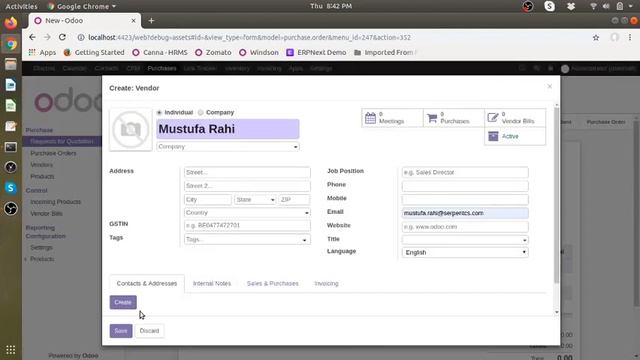Open the Activities overview
Viewport: 640px width, 360px height.
pos(21,6)
